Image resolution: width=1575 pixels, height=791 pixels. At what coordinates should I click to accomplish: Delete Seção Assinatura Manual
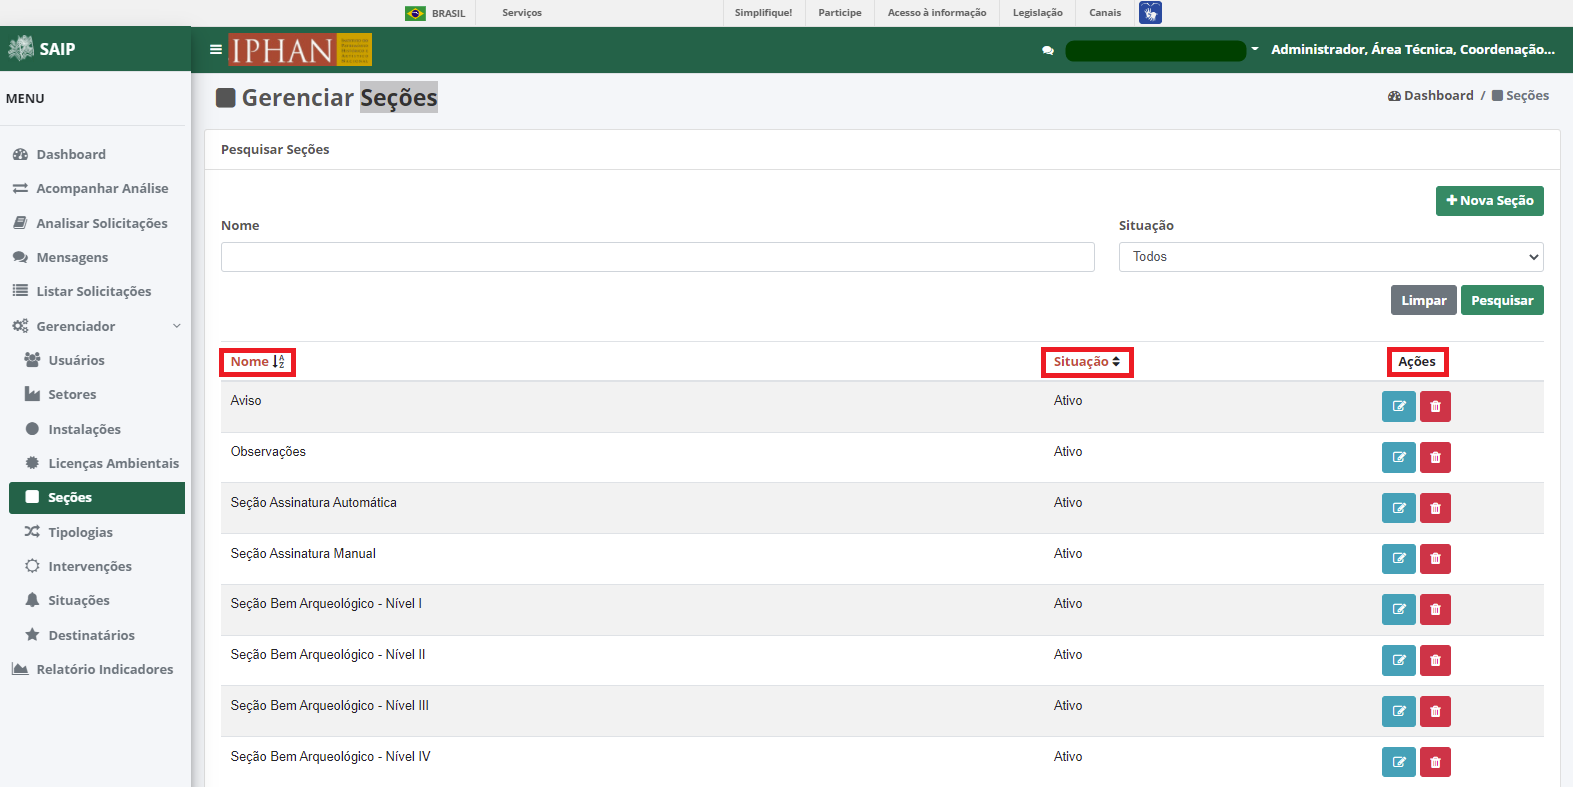pyautogui.click(x=1435, y=559)
